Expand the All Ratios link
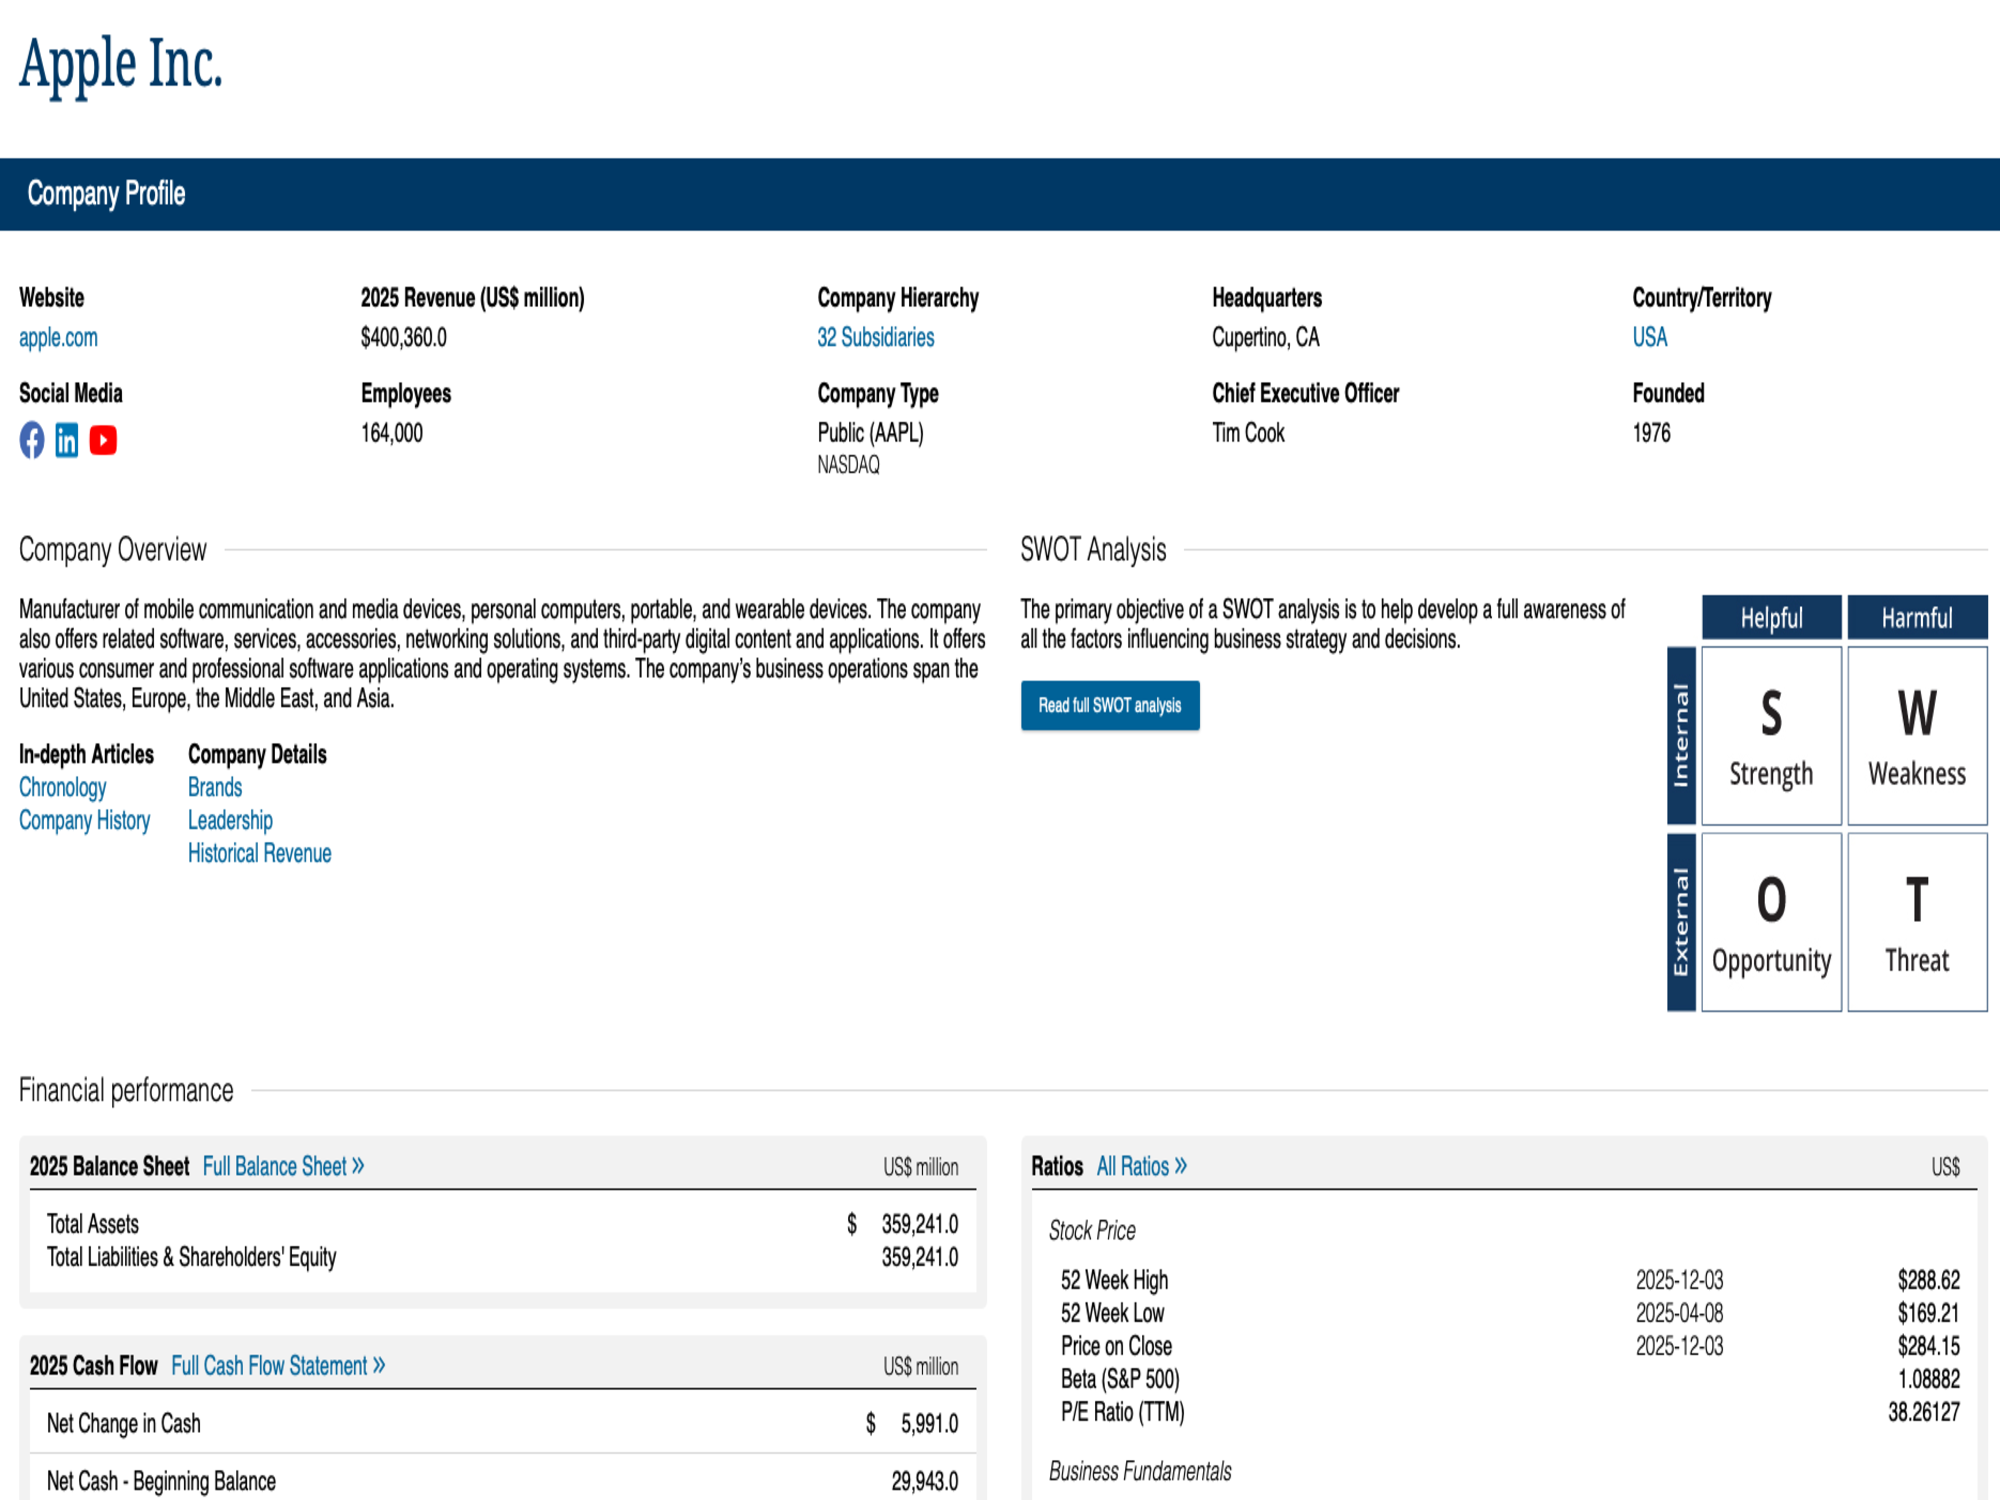This screenshot has height=1500, width=2000. 1141,1167
